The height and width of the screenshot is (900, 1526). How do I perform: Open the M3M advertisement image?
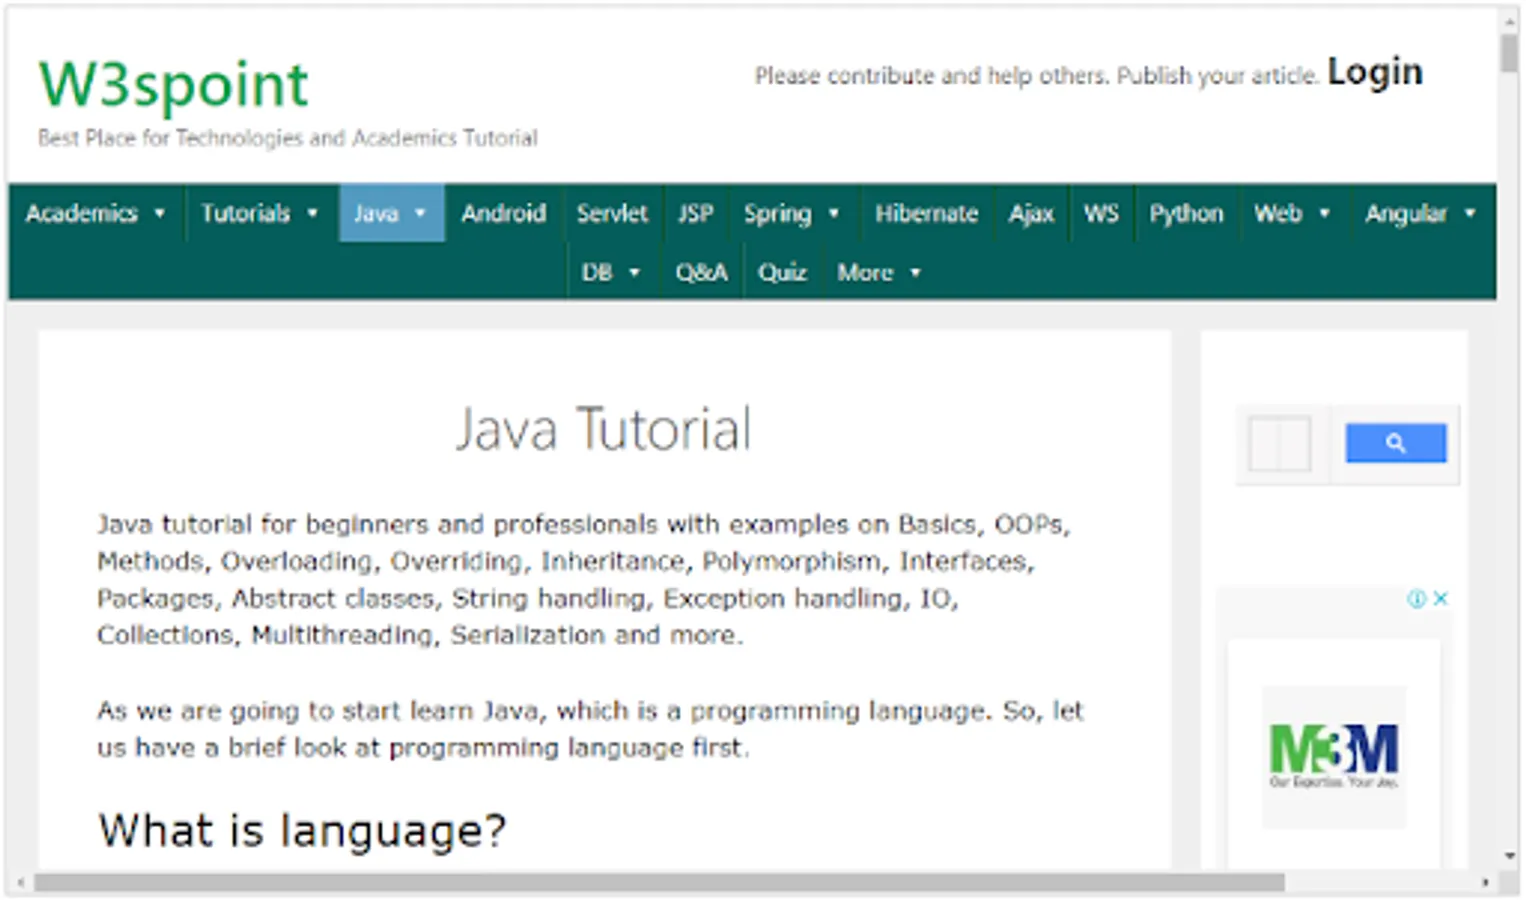point(1334,756)
